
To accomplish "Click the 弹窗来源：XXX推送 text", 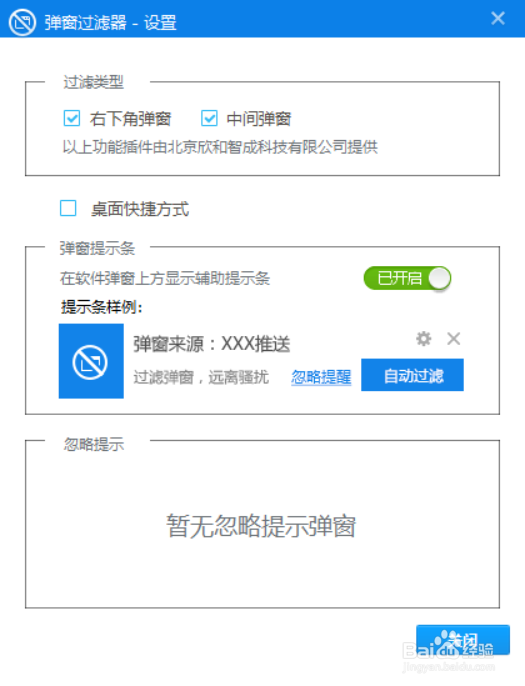I will tap(212, 344).
